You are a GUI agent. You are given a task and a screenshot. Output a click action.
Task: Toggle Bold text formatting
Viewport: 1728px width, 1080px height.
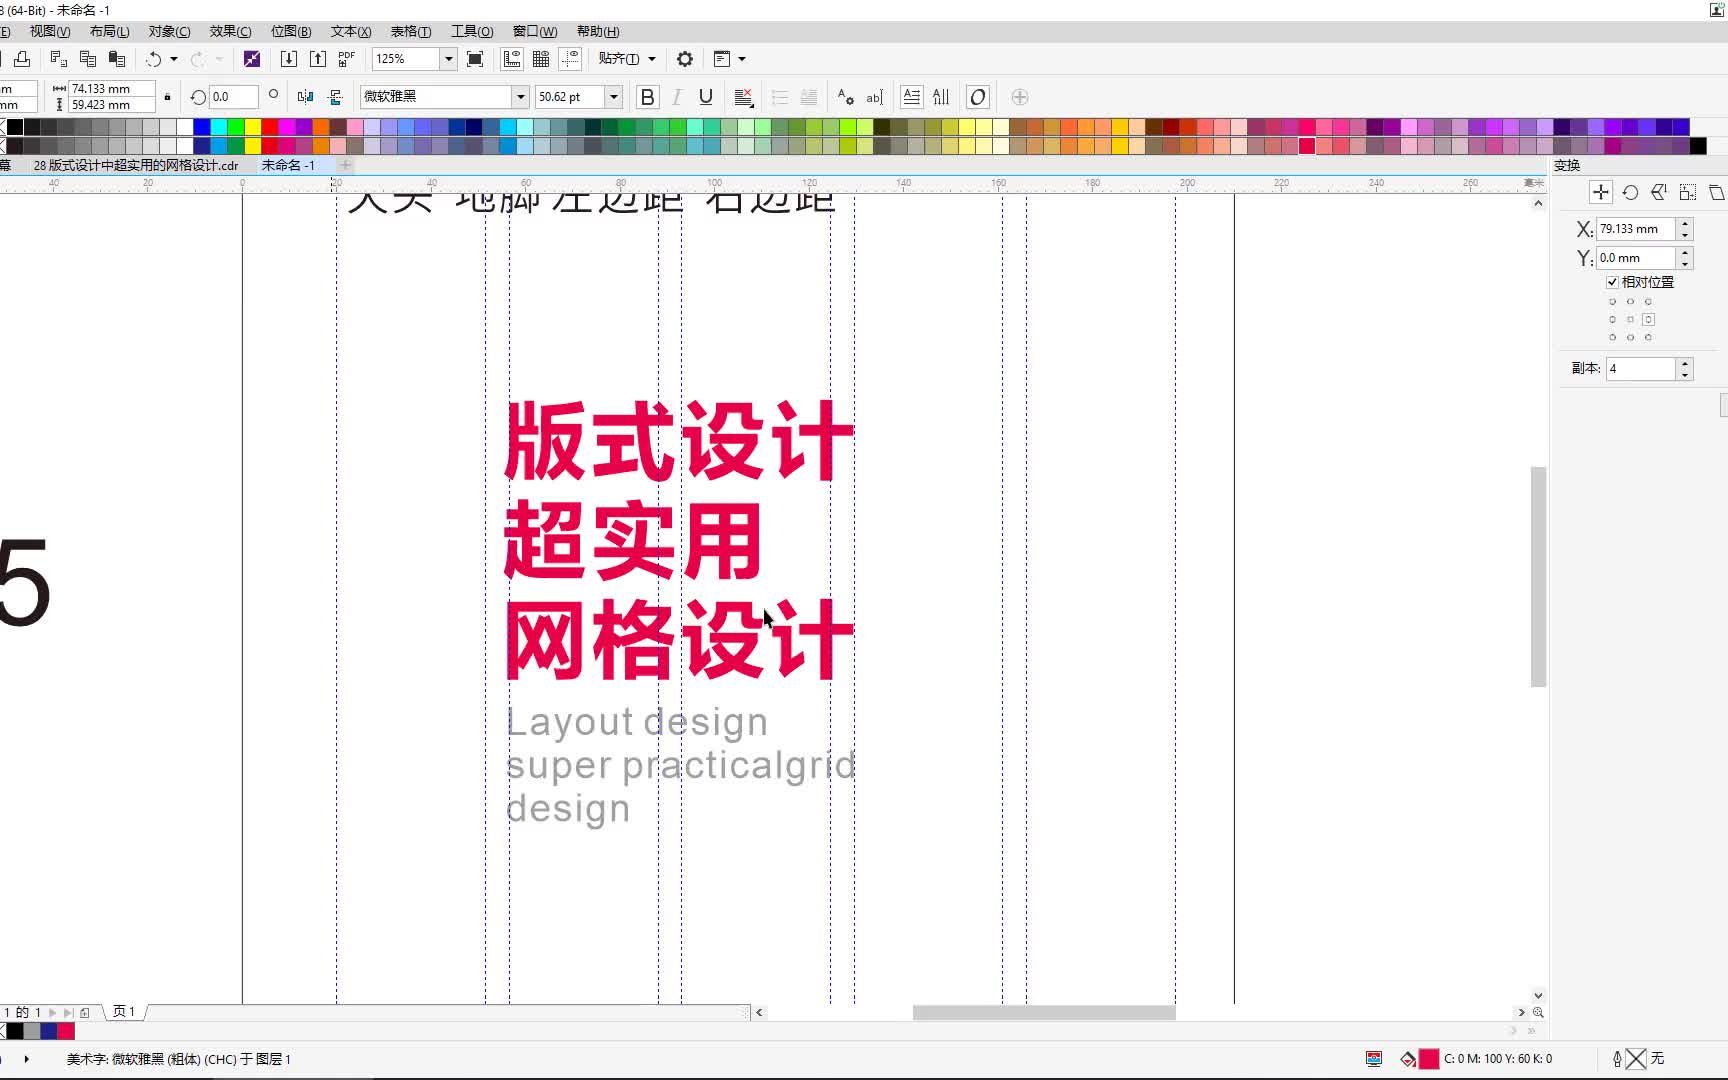coord(647,97)
